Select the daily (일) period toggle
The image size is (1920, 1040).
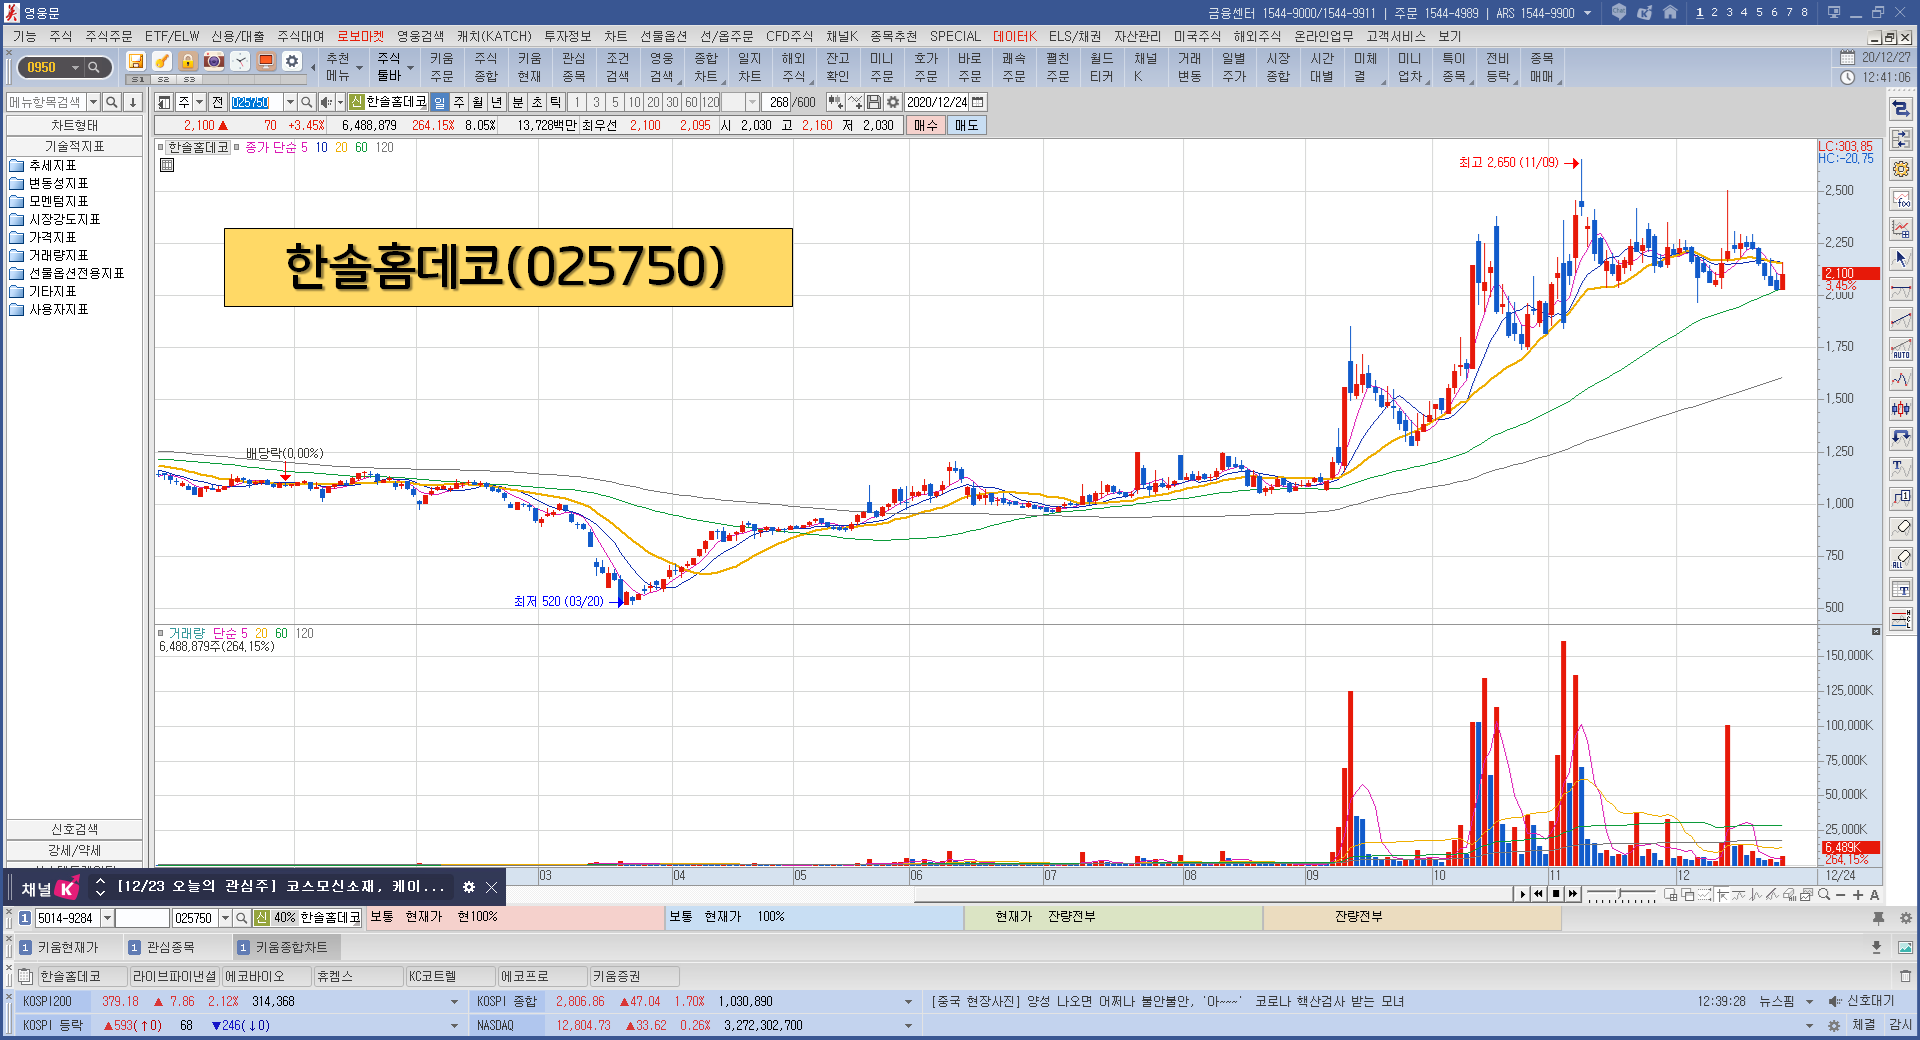point(440,102)
